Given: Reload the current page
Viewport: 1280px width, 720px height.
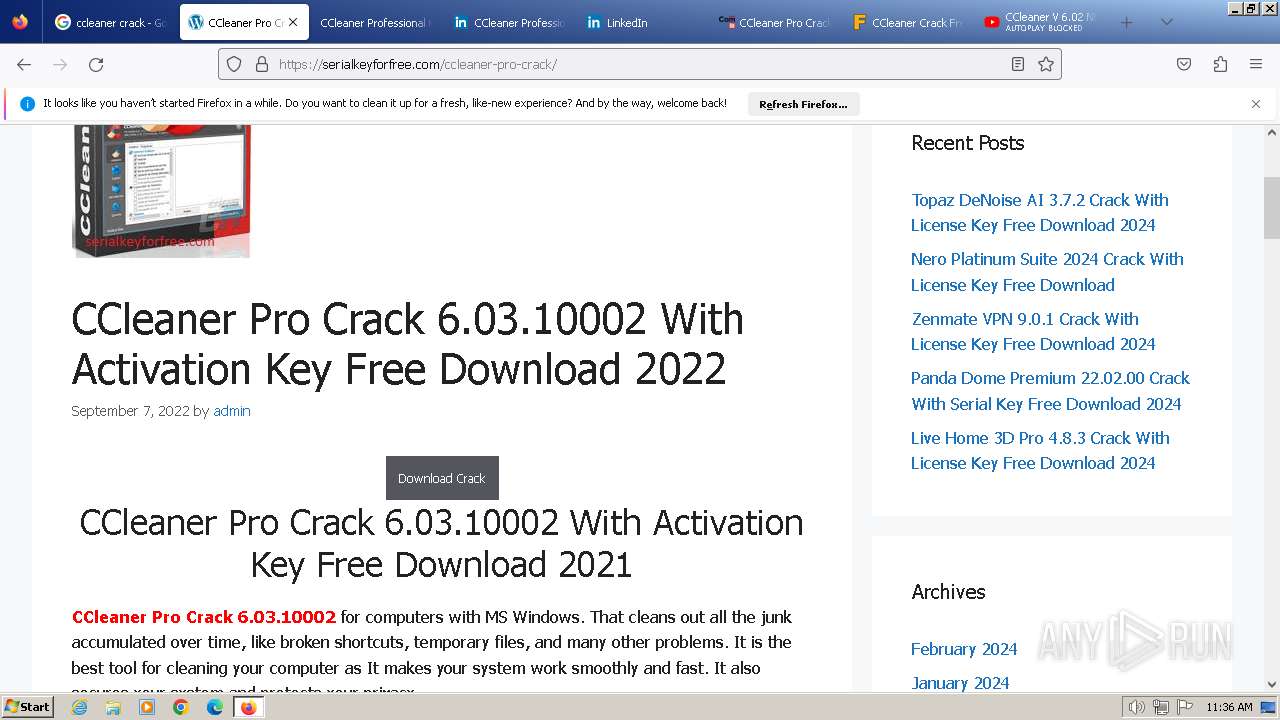Looking at the screenshot, I should click(x=96, y=64).
